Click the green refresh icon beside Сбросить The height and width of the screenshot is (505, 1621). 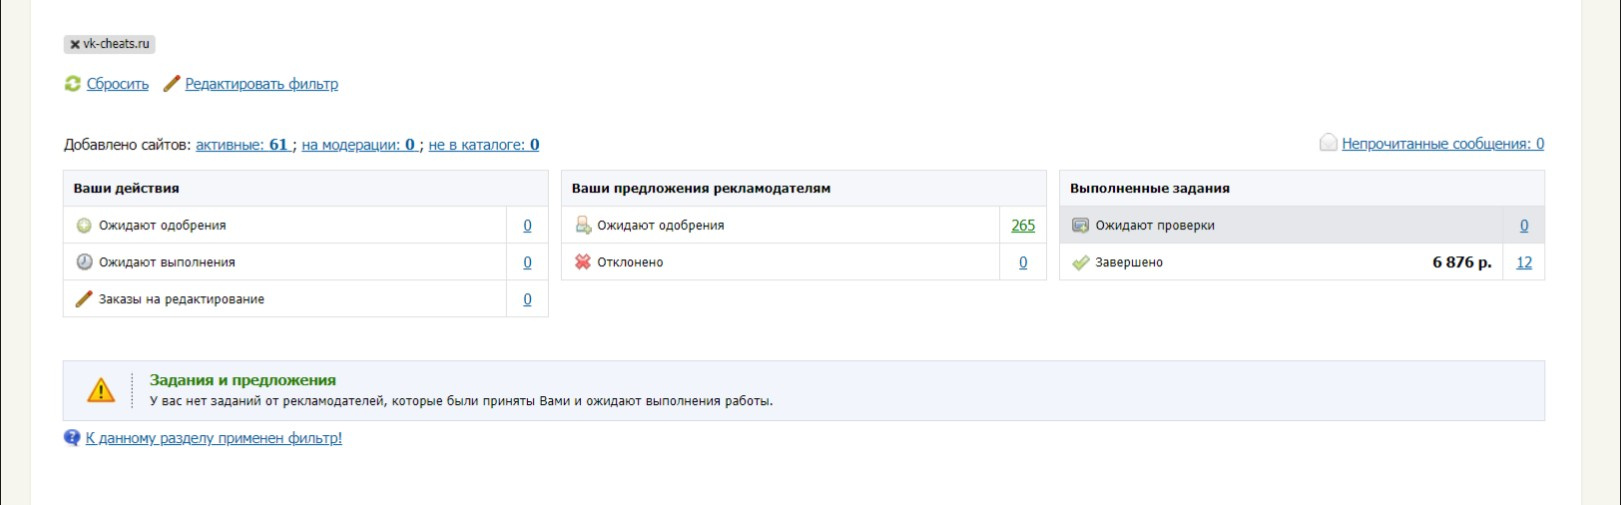click(72, 84)
